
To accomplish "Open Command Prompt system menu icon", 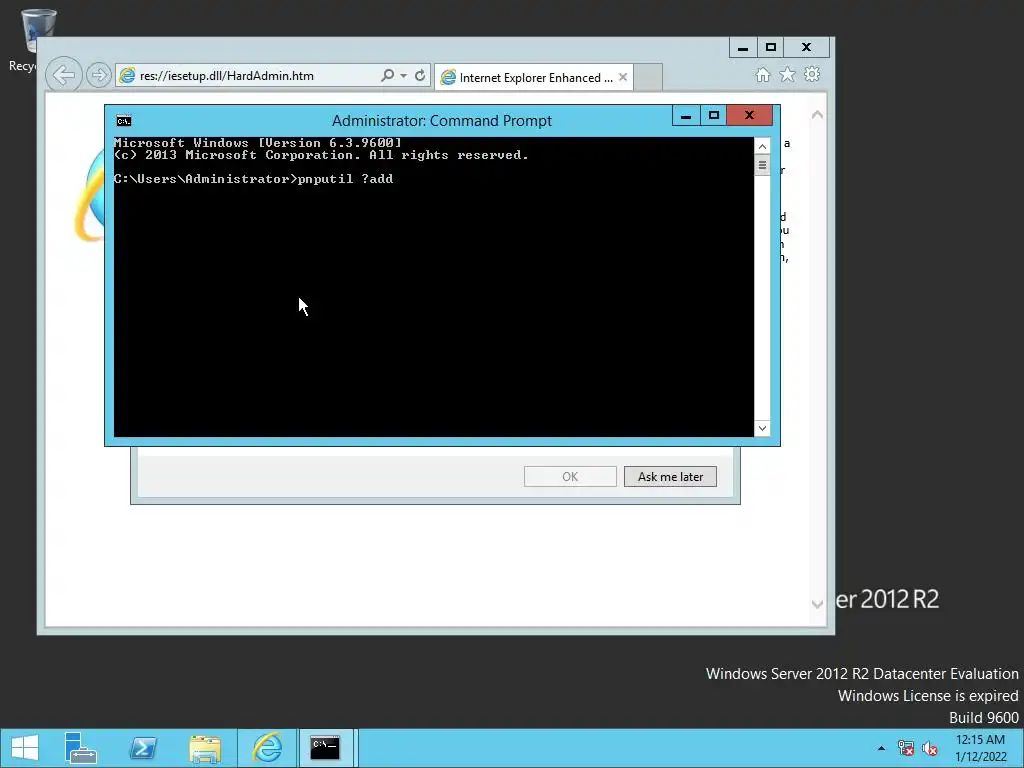I will [123, 121].
